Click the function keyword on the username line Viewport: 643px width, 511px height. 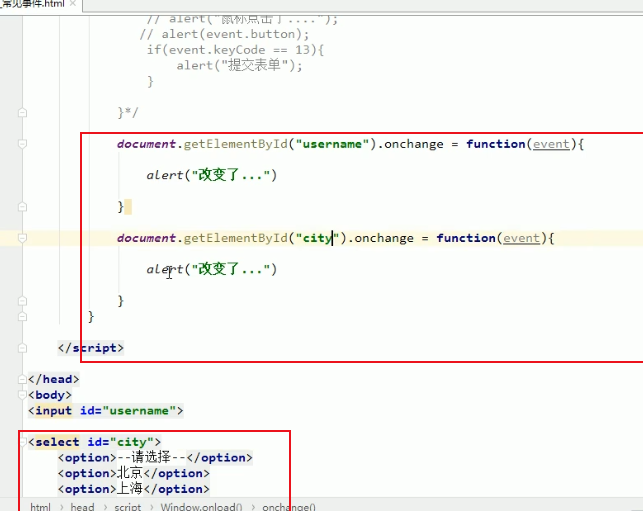click(x=496, y=144)
